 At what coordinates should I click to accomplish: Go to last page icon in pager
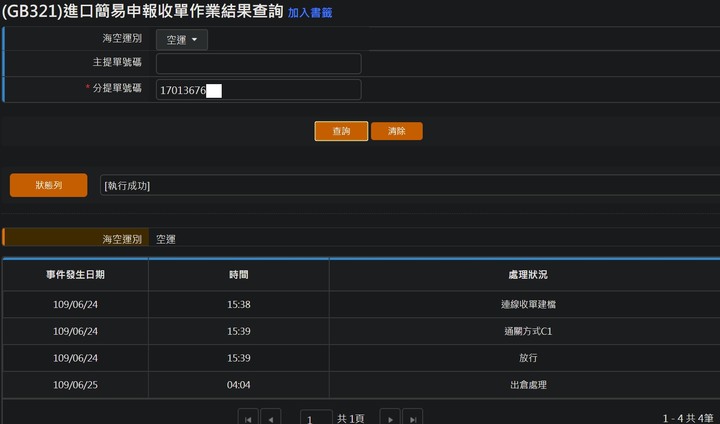tap(412, 418)
